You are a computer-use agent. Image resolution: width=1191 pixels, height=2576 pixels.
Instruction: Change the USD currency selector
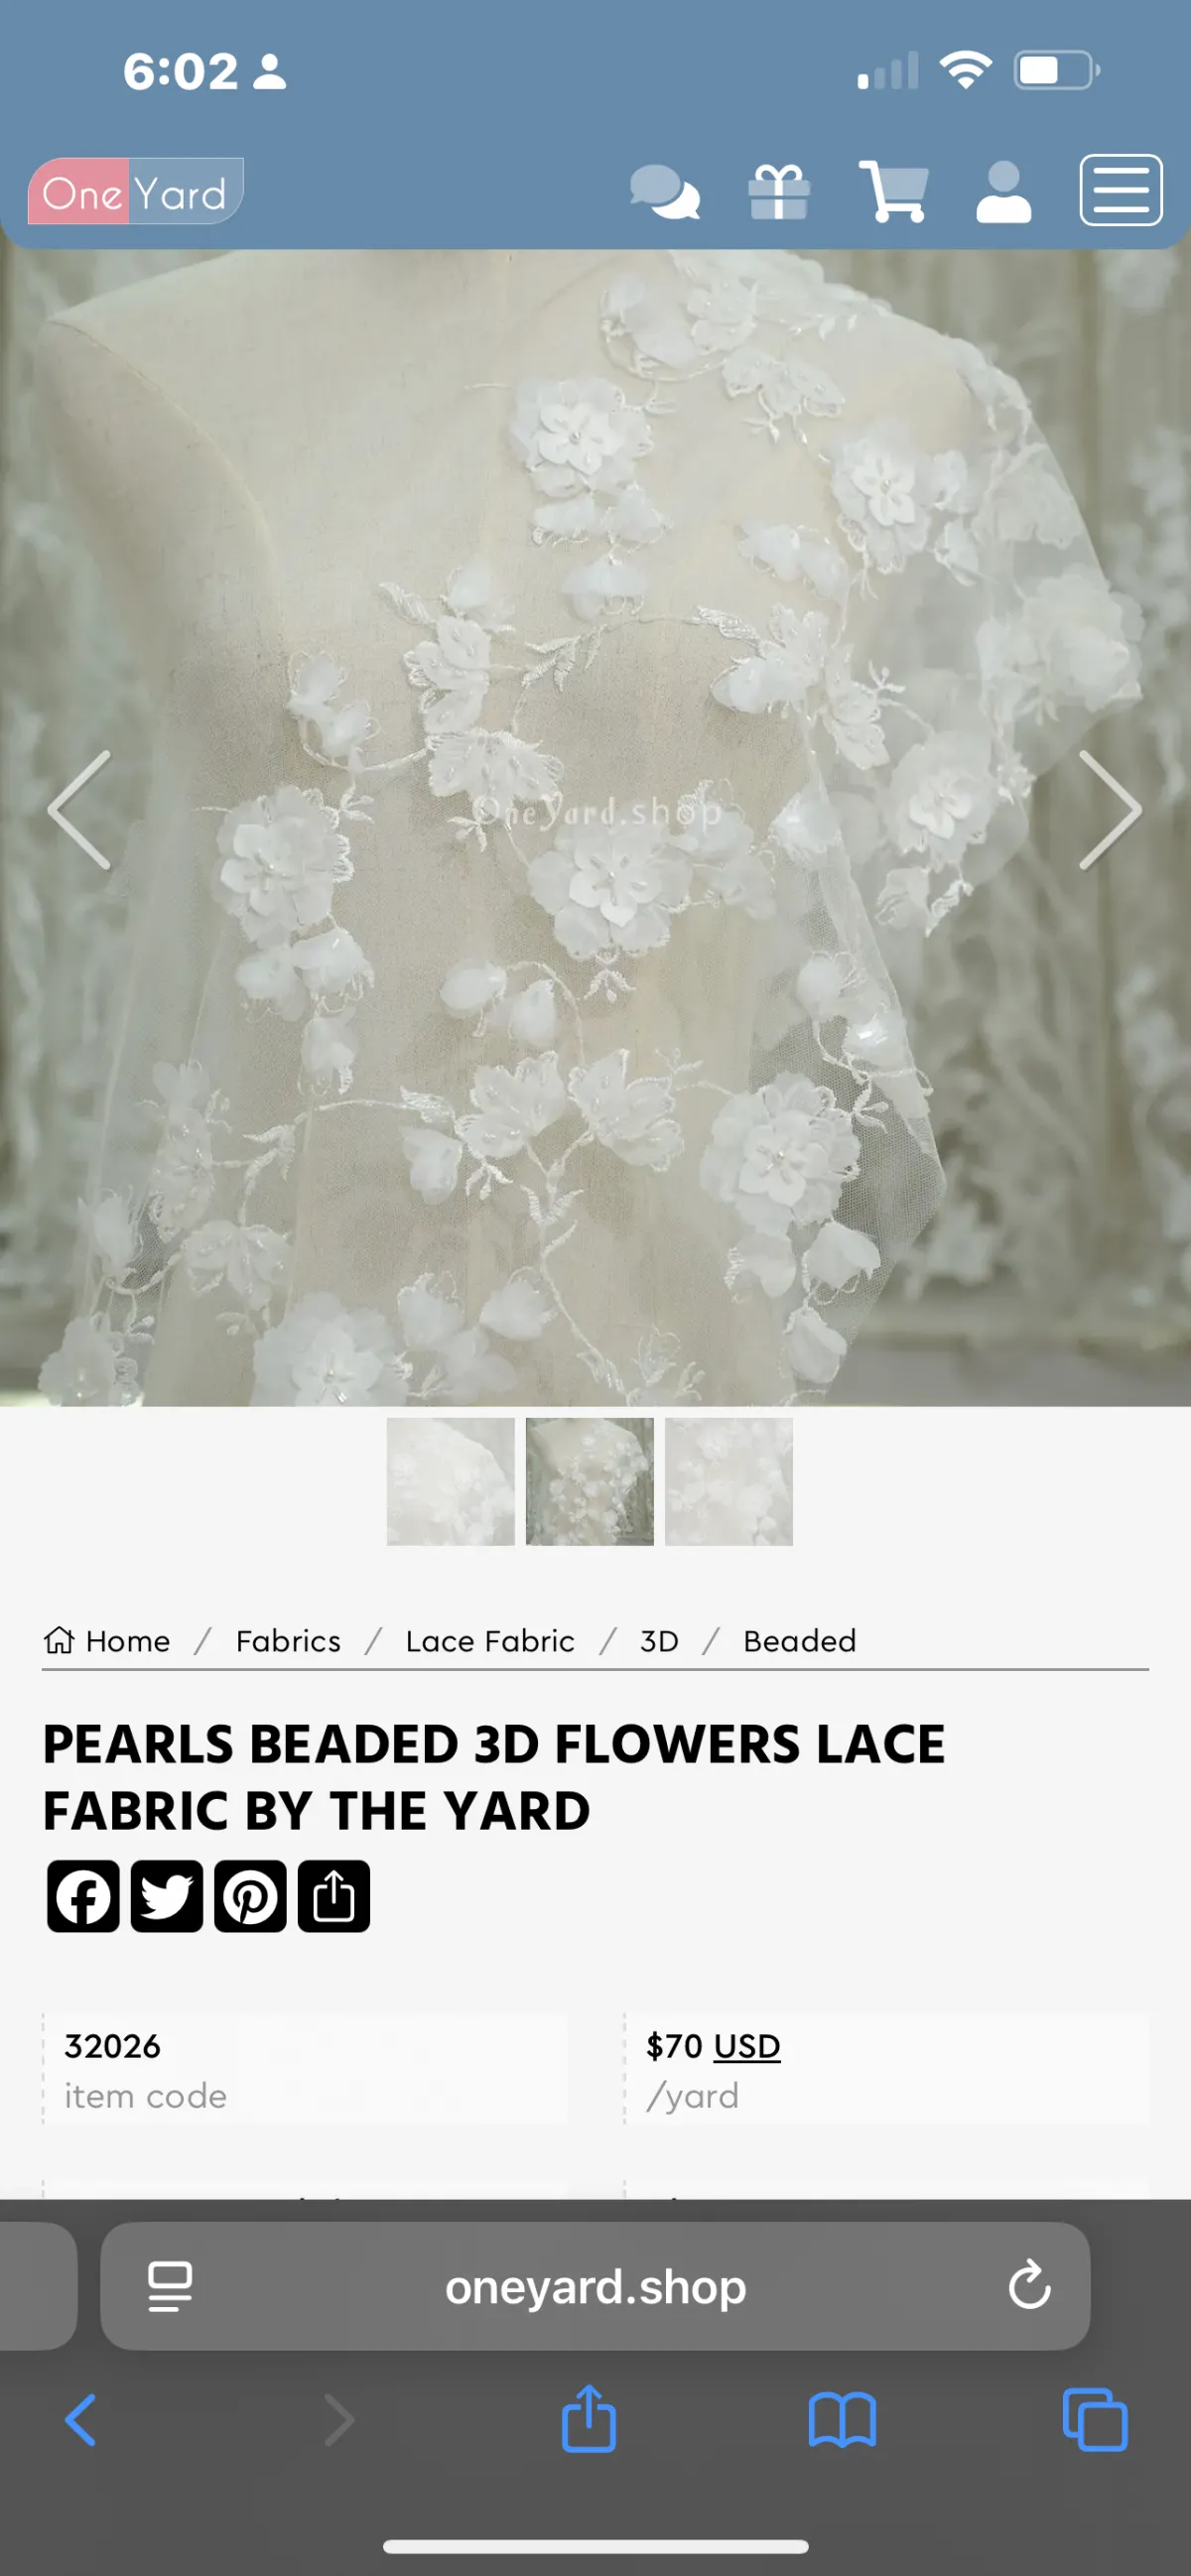click(747, 2046)
